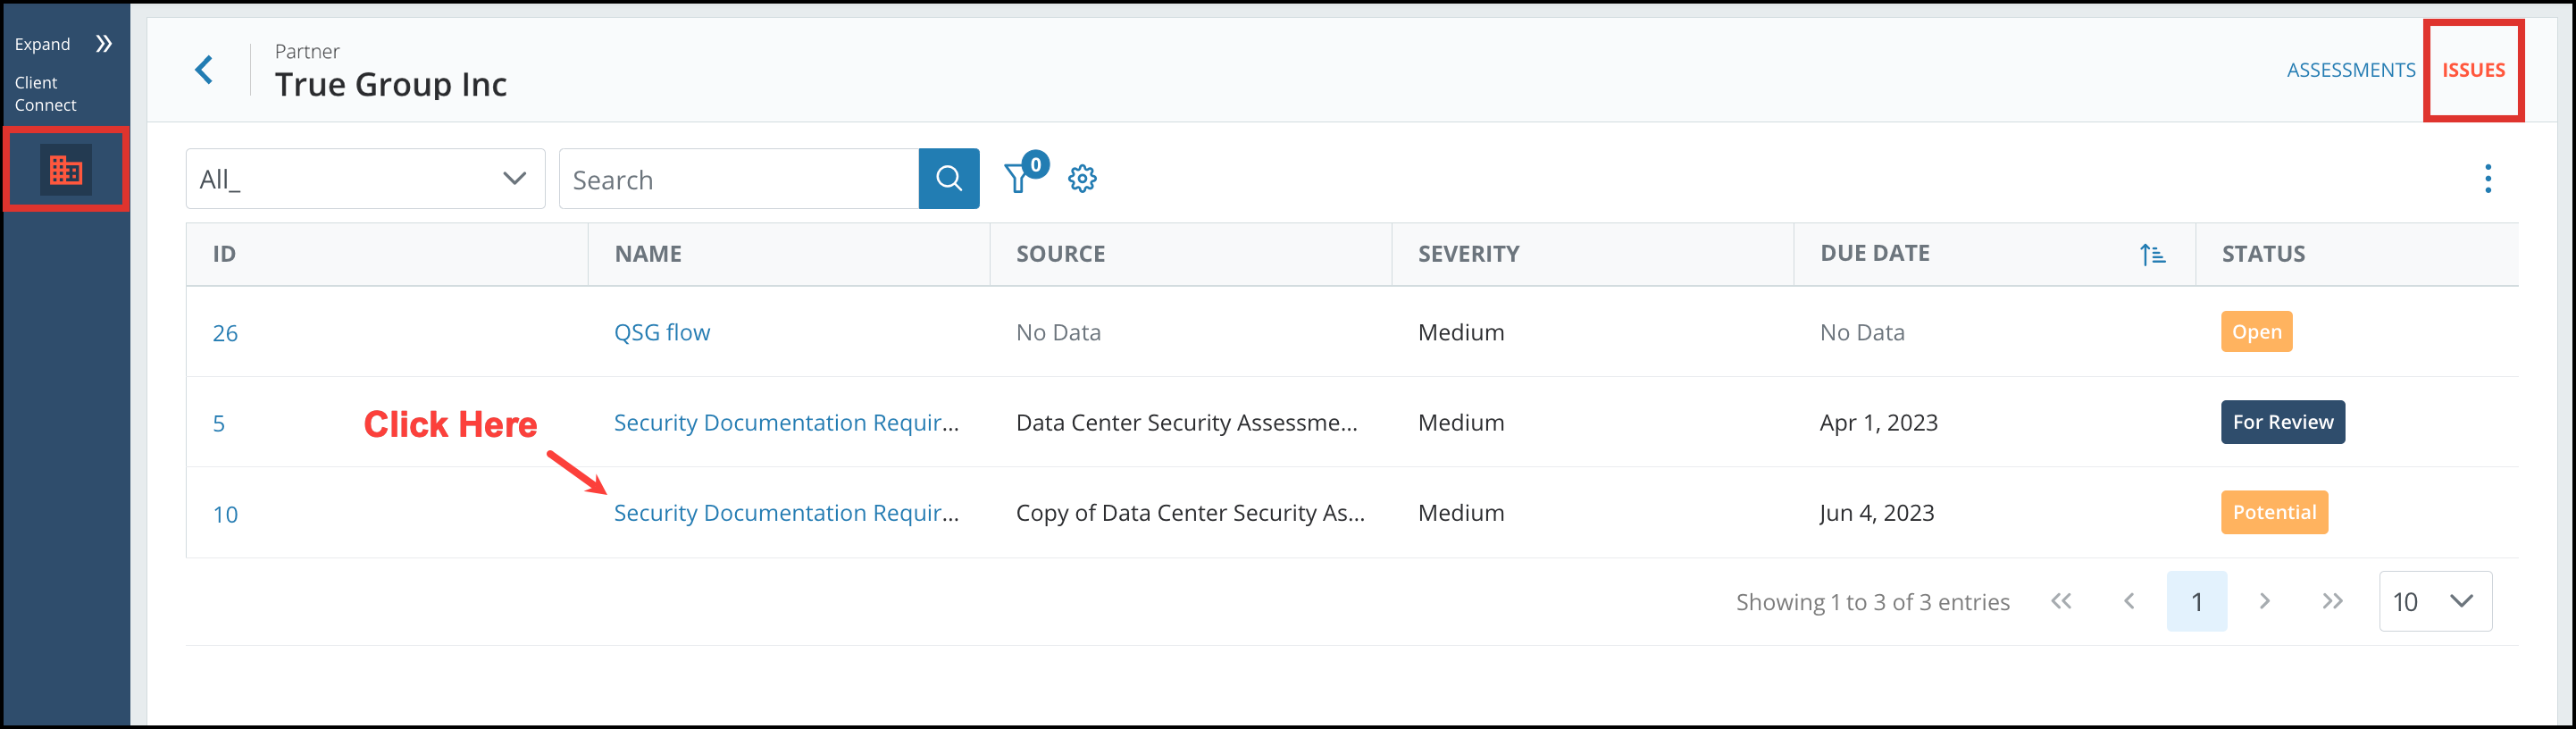
Task: Open Security Documentation issue due Jun 4, 2023
Action: click(x=786, y=512)
